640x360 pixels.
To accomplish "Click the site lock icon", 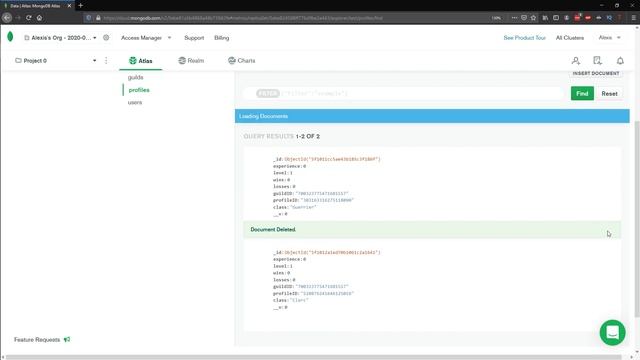I will click(98, 18).
